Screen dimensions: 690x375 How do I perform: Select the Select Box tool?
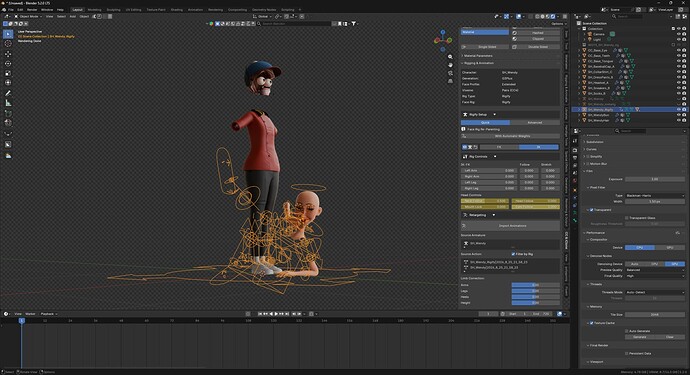pos(8,34)
